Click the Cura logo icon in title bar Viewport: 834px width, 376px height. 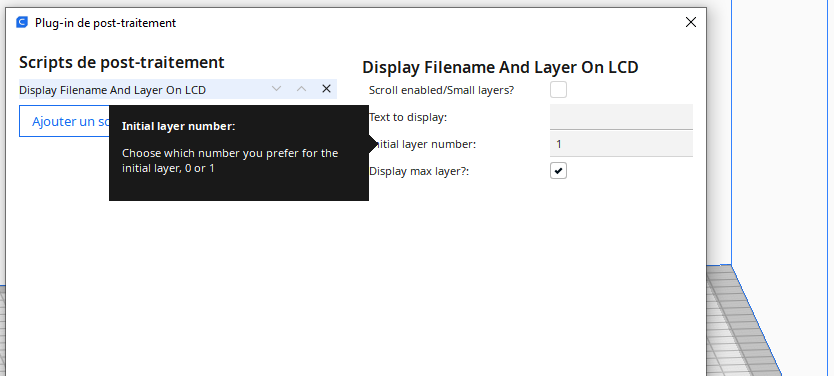(x=22, y=22)
